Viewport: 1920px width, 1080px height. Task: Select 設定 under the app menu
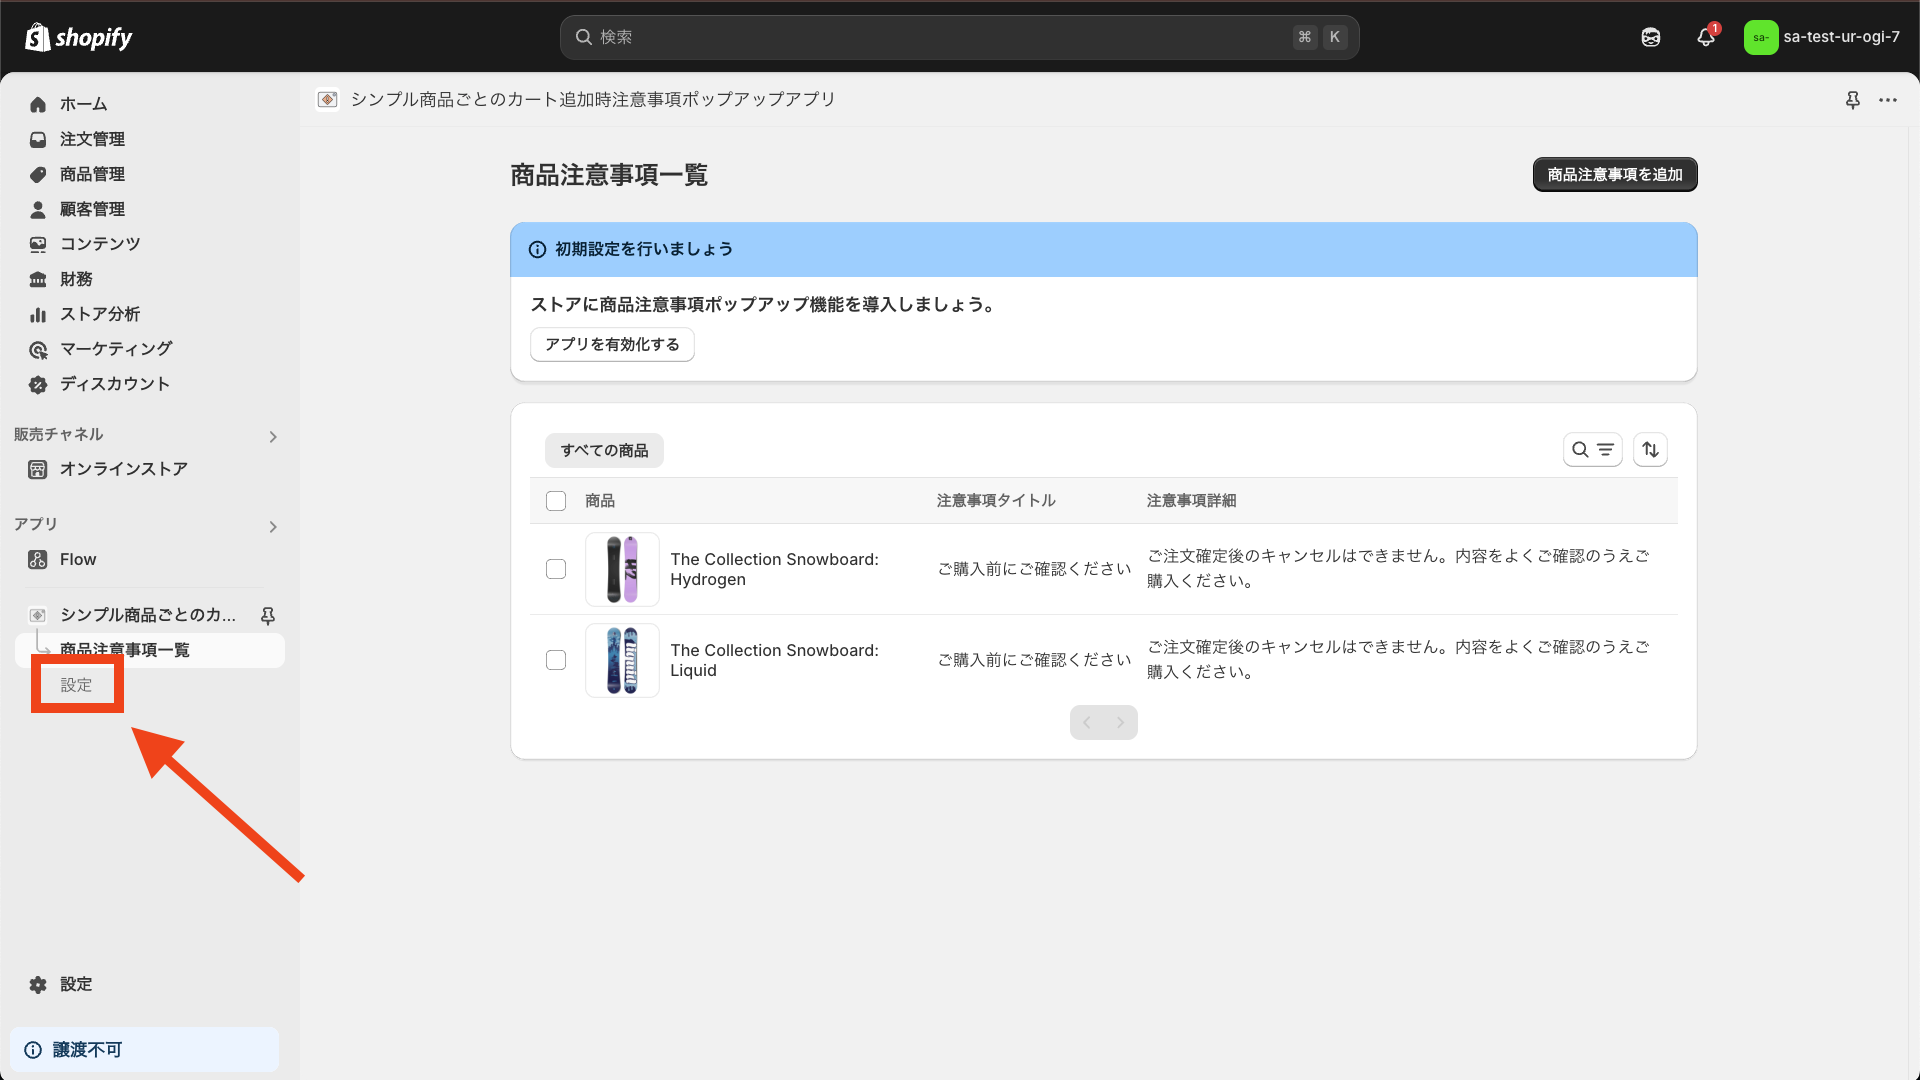click(76, 684)
